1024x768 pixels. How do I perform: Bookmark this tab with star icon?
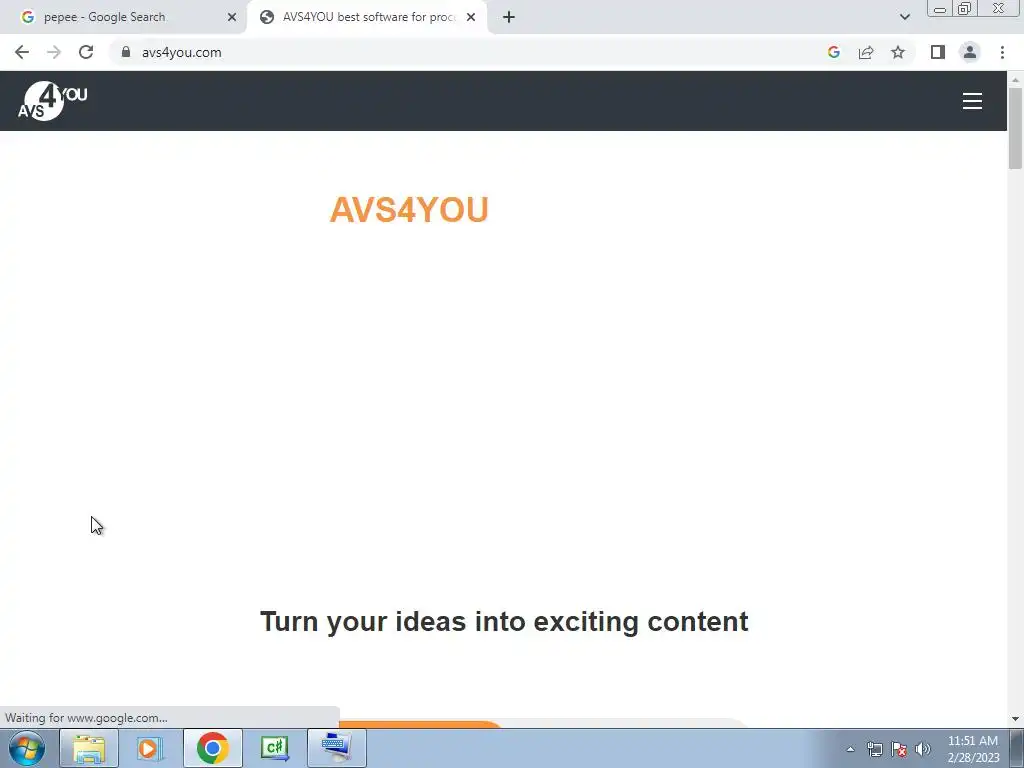click(x=898, y=52)
